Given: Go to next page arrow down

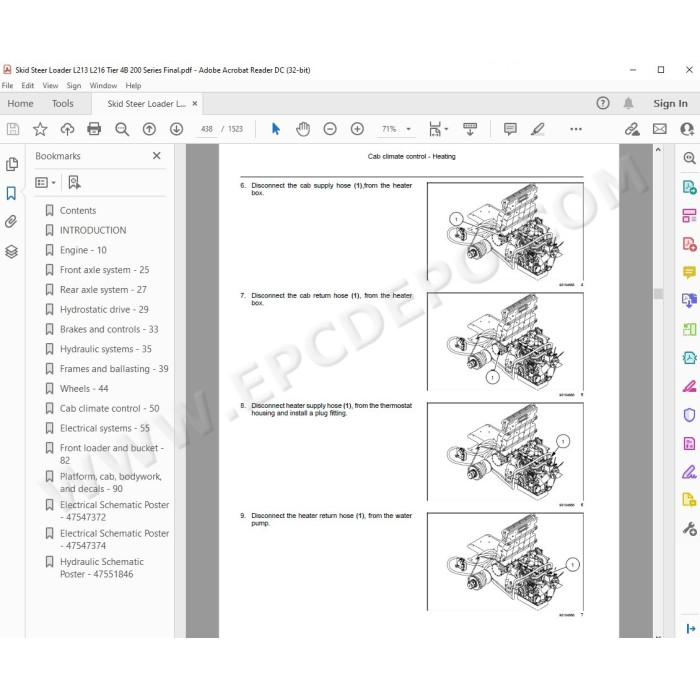Looking at the screenshot, I should coord(177,129).
